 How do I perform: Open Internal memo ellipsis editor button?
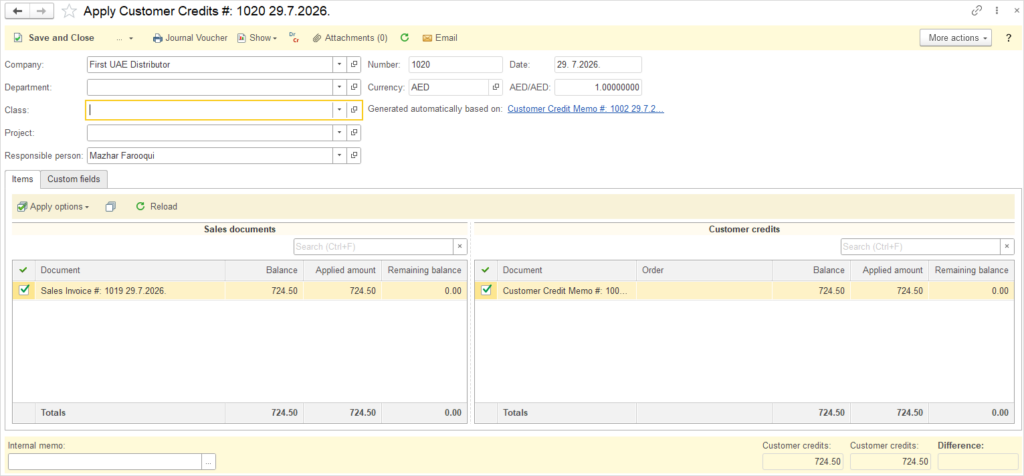pos(209,462)
